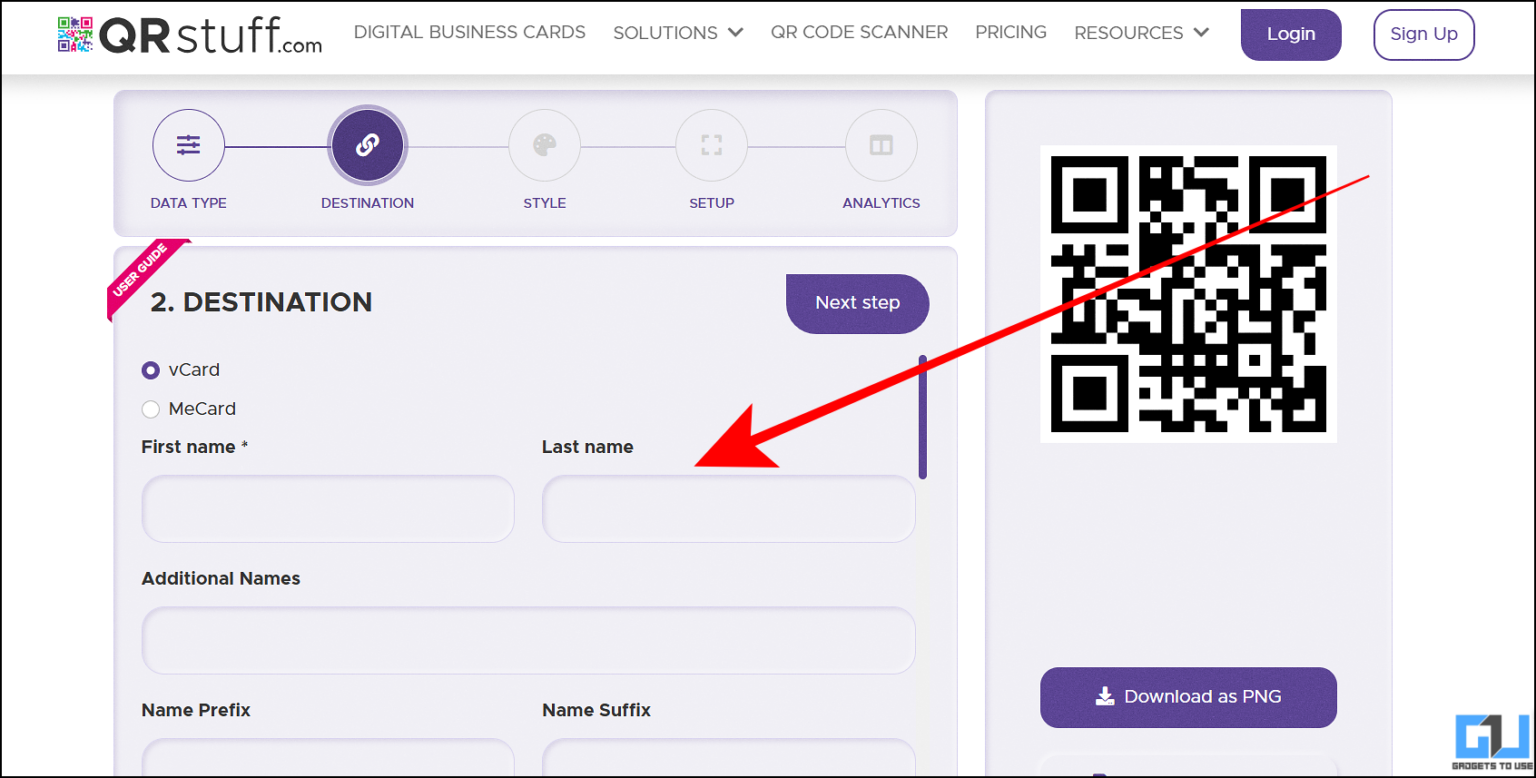Open the Style palette icon
The image size is (1536, 778).
point(544,145)
